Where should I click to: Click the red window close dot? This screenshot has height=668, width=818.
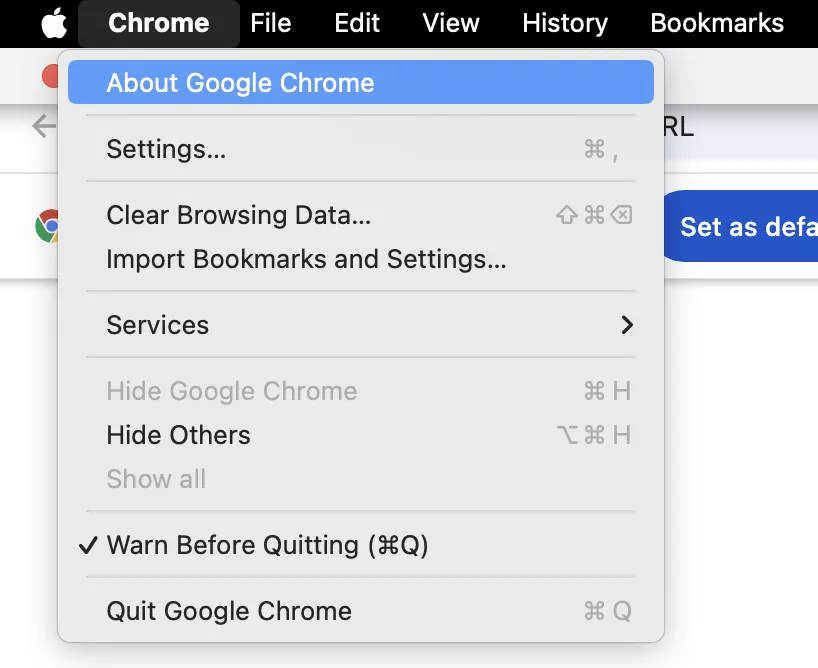click(50, 76)
